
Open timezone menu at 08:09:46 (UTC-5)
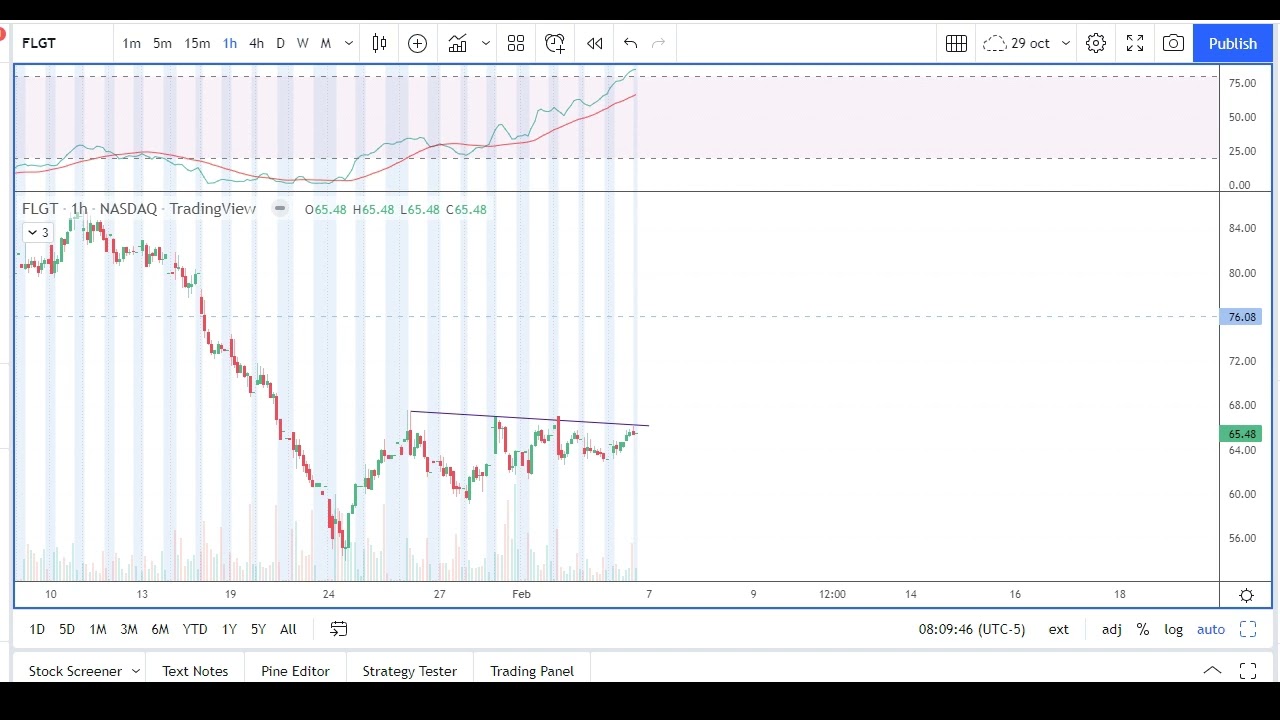[972, 629]
